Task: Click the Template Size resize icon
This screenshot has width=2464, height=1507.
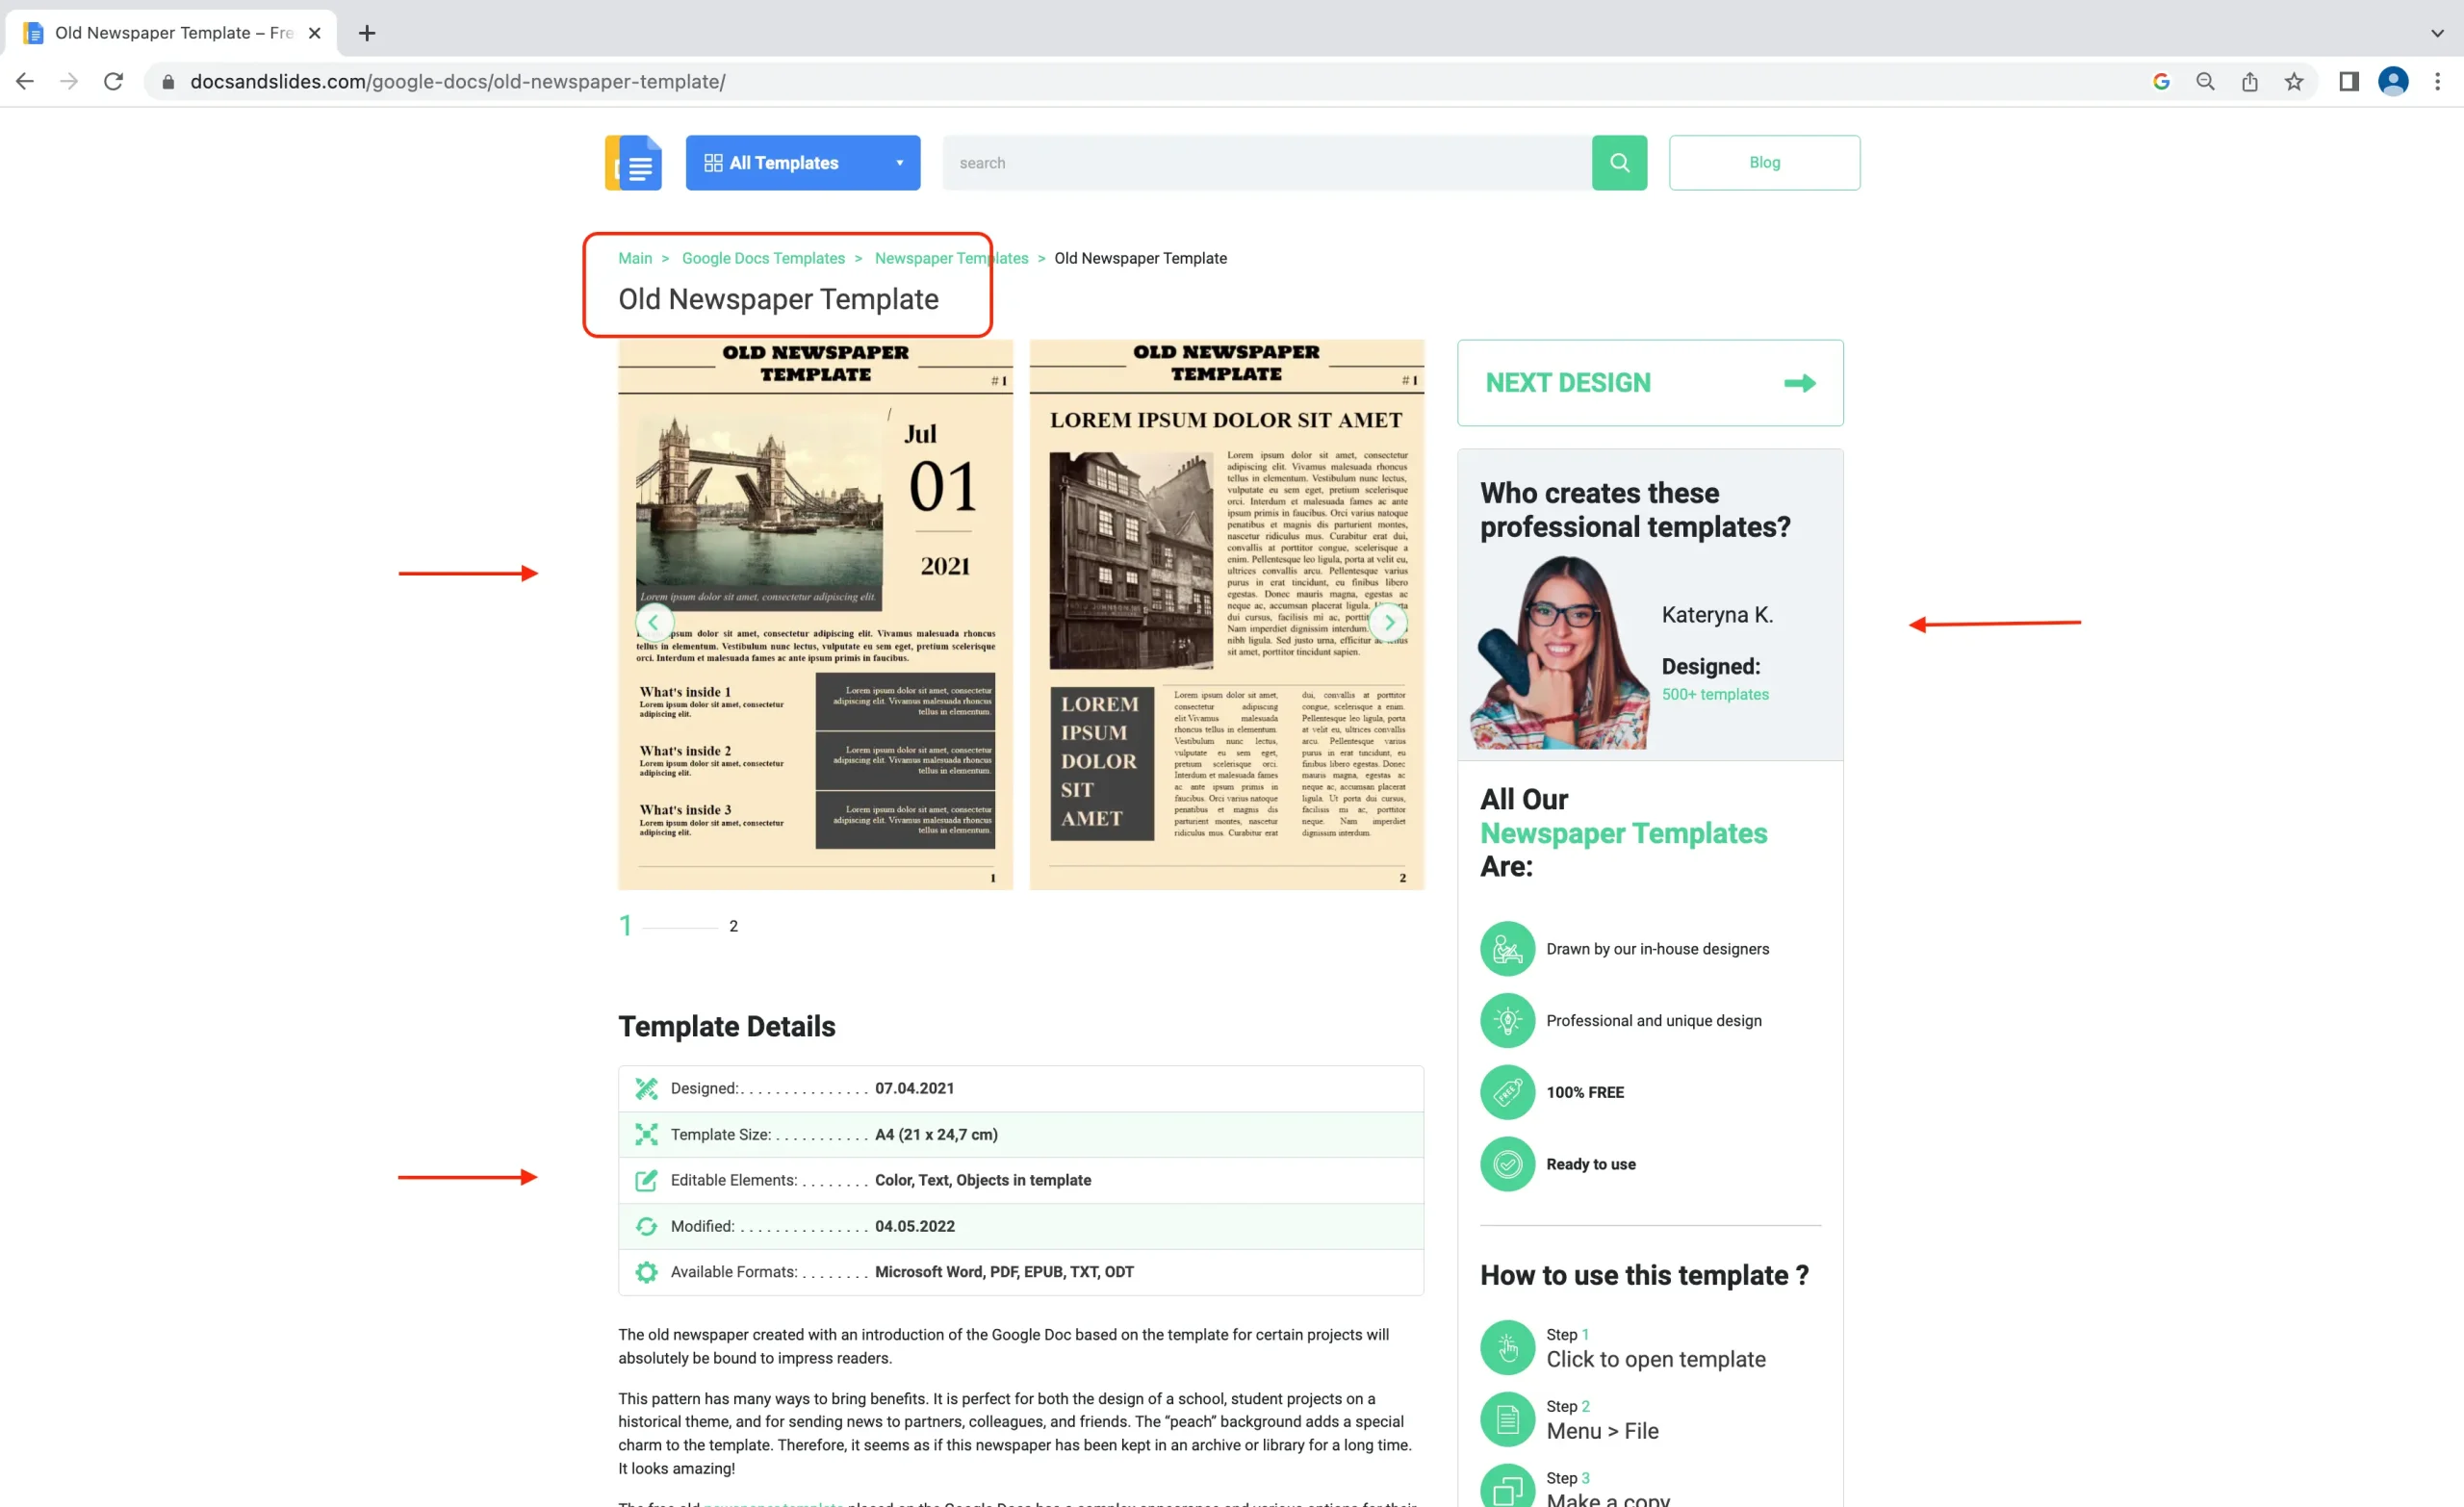Action: tap(646, 1134)
